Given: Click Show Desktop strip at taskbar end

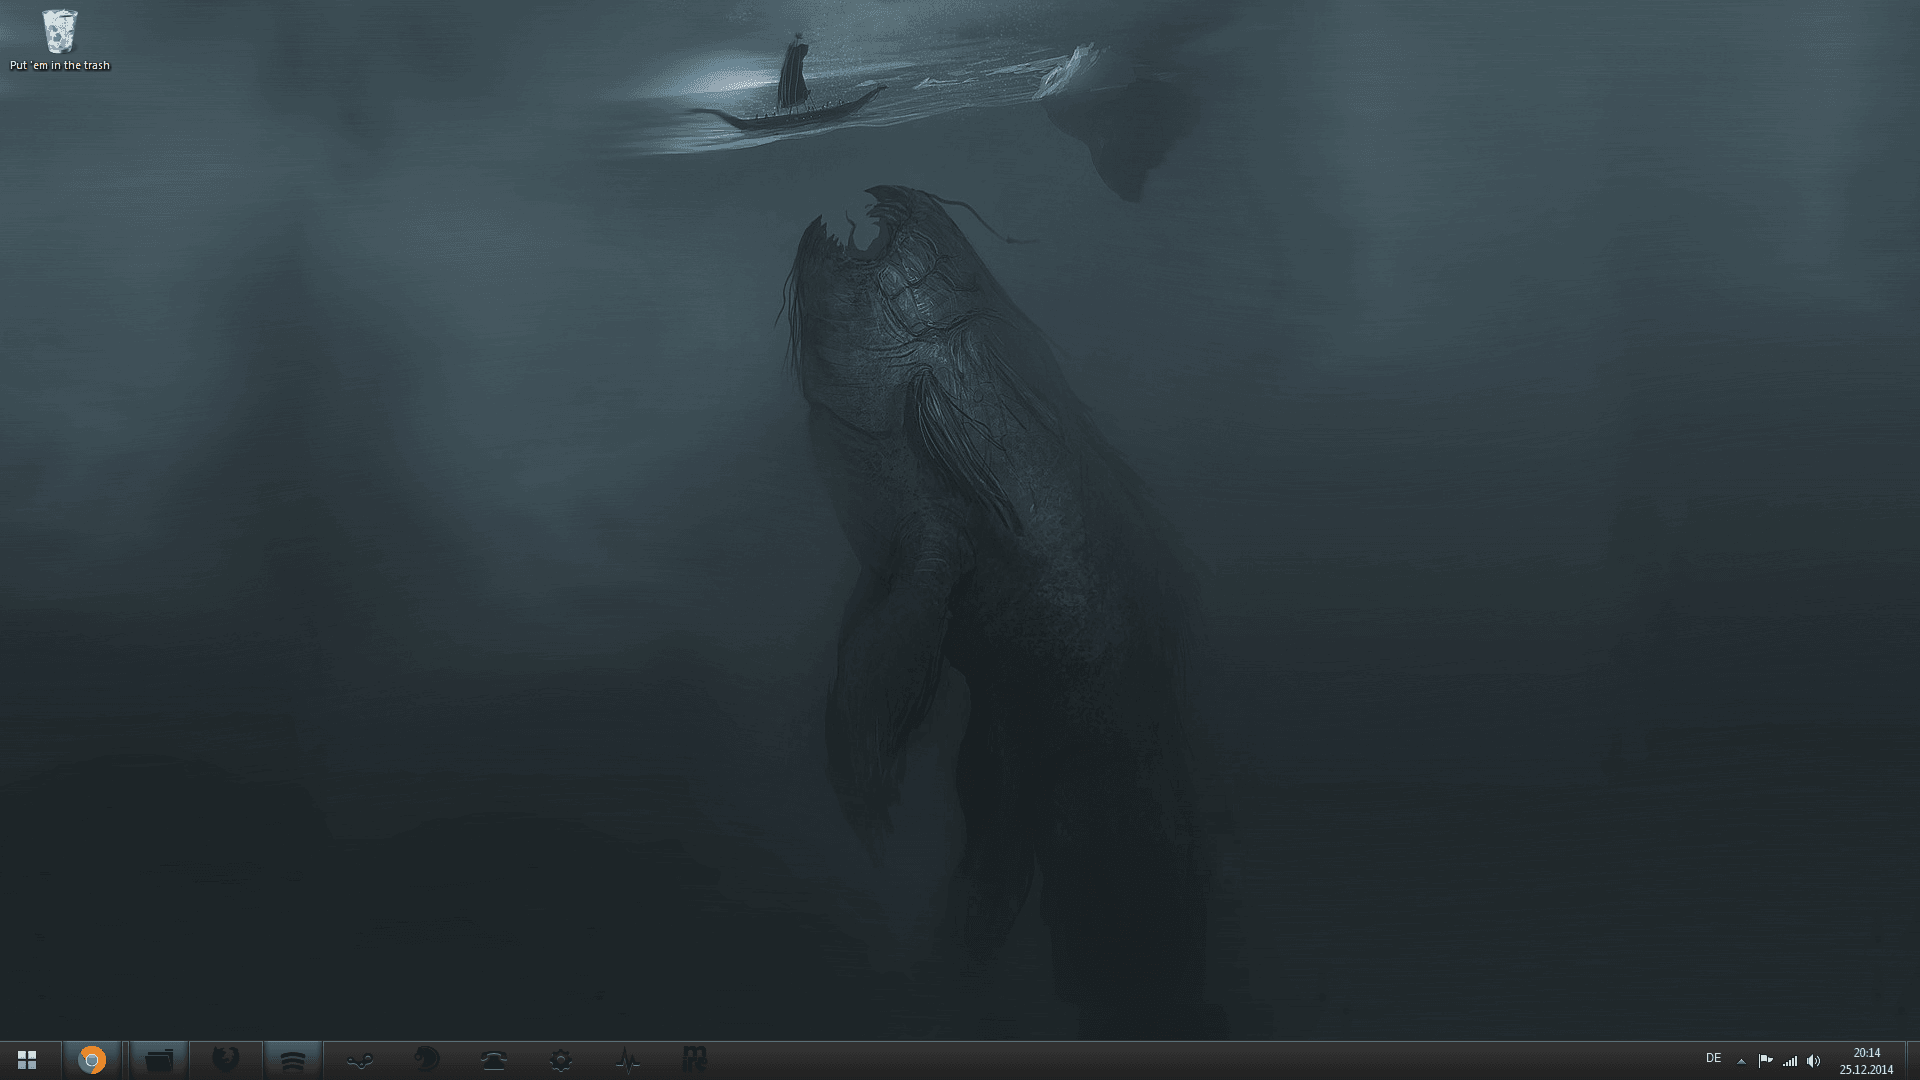Looking at the screenshot, I should coord(1913,1060).
